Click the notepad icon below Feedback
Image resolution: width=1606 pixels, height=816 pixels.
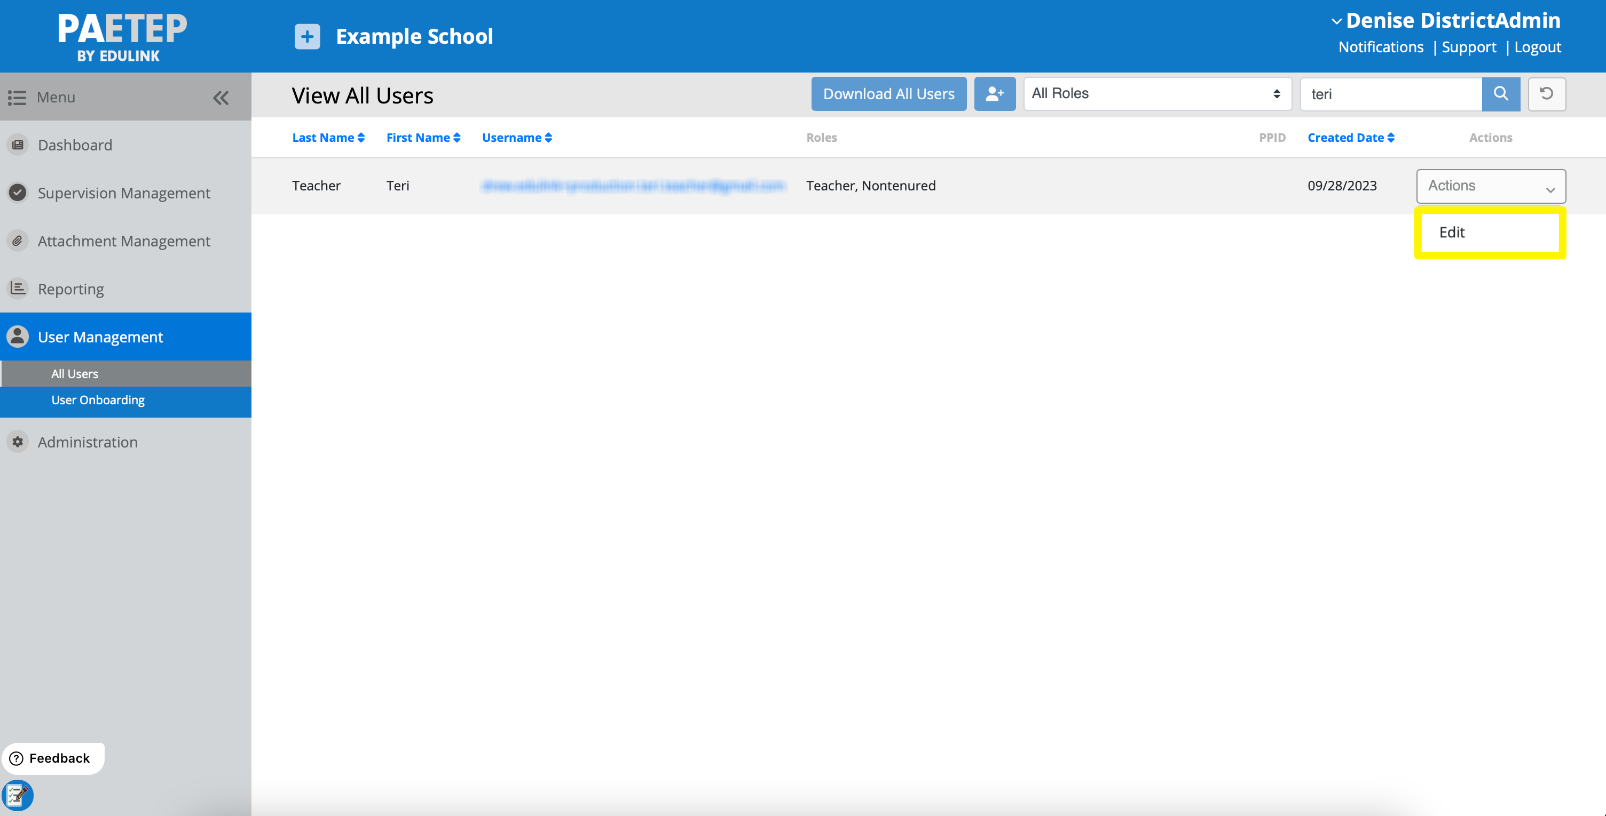[18, 796]
